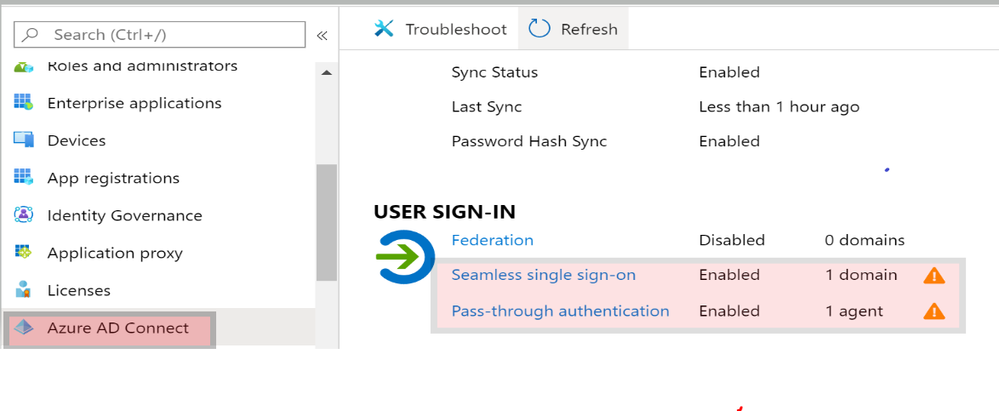999x411 pixels.
Task: Open the Seamless single sign-on link
Action: (543, 275)
